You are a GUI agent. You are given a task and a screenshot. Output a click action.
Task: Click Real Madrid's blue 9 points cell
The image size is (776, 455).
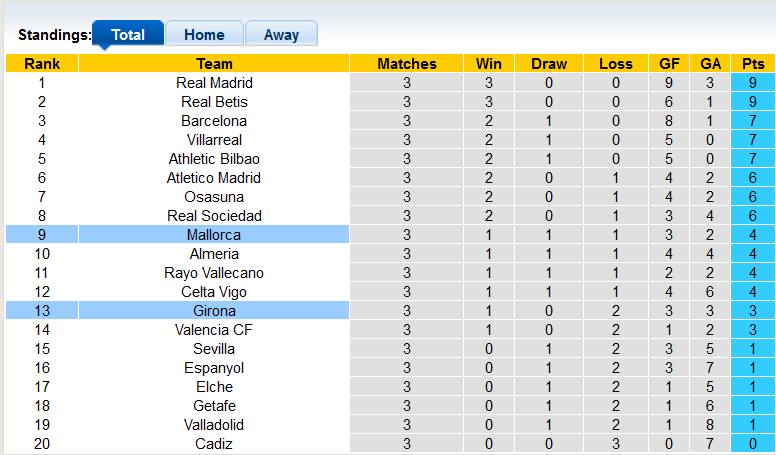pos(753,83)
